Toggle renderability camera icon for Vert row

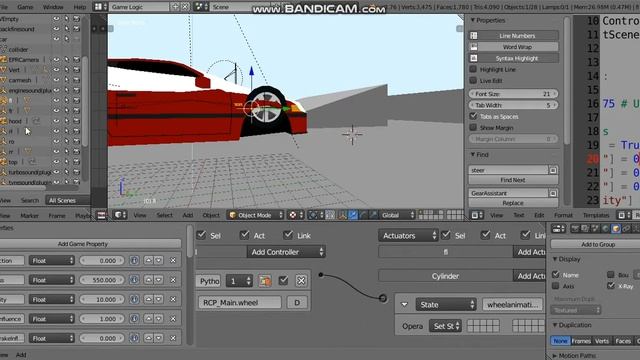(x=76, y=70)
